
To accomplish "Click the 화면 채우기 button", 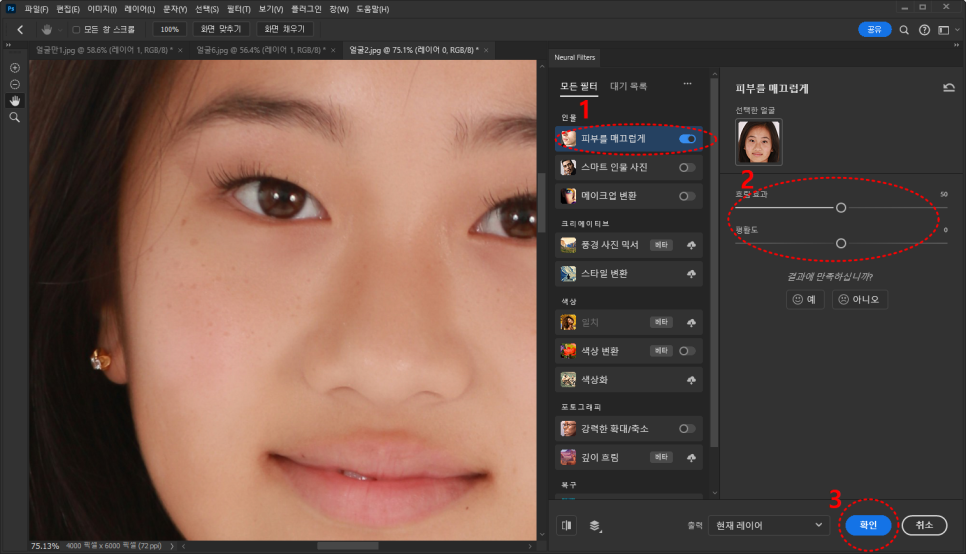I will coord(285,29).
